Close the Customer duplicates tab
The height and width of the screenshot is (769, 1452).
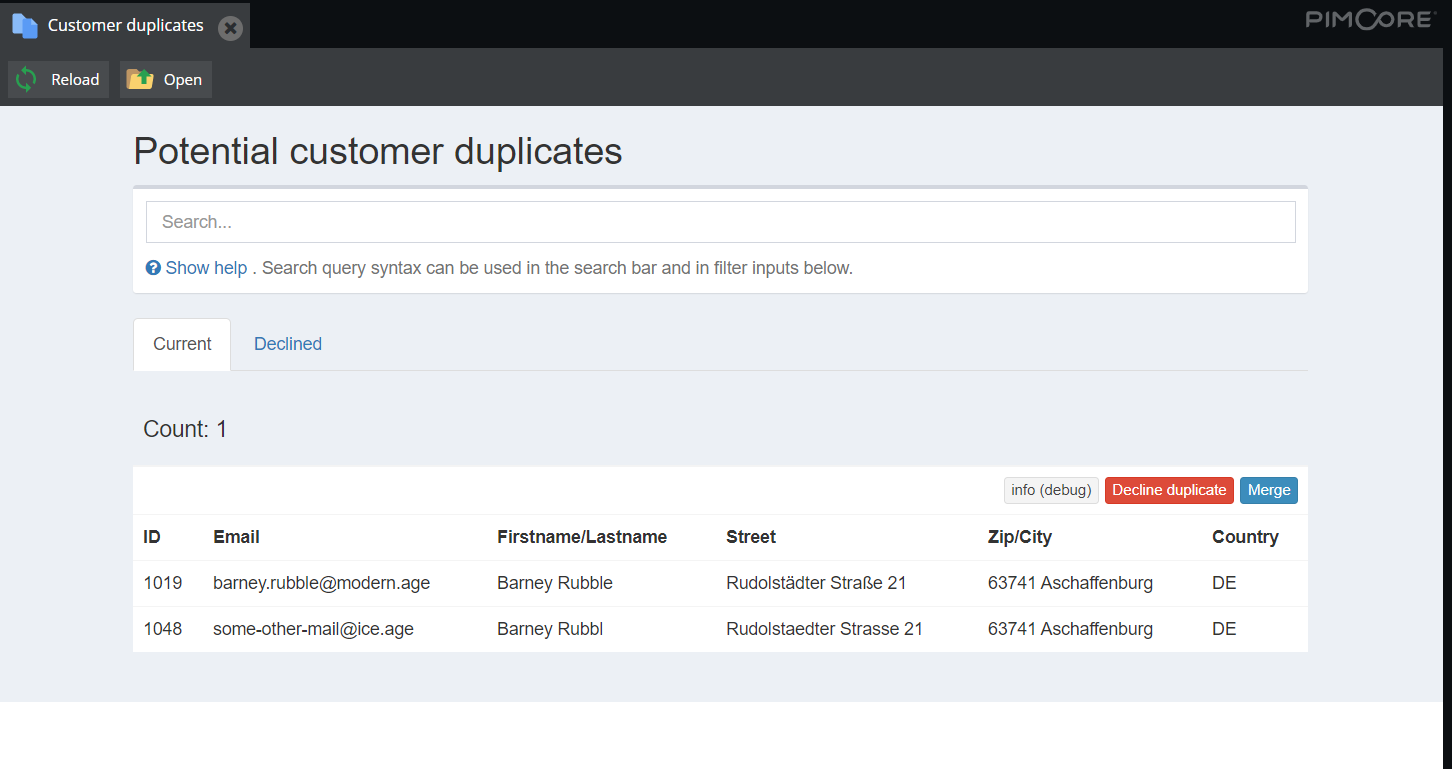click(x=230, y=28)
